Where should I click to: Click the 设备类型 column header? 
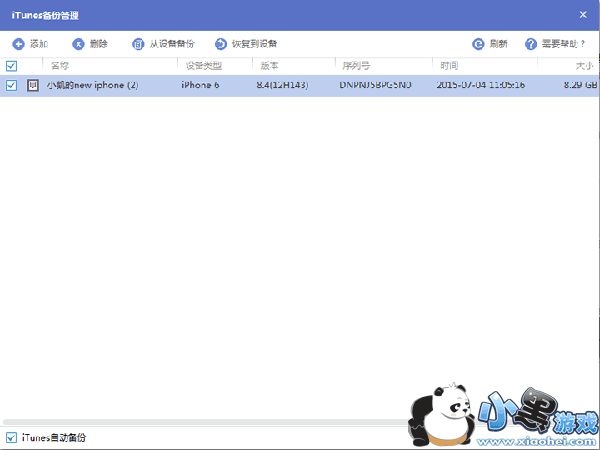tap(202, 66)
